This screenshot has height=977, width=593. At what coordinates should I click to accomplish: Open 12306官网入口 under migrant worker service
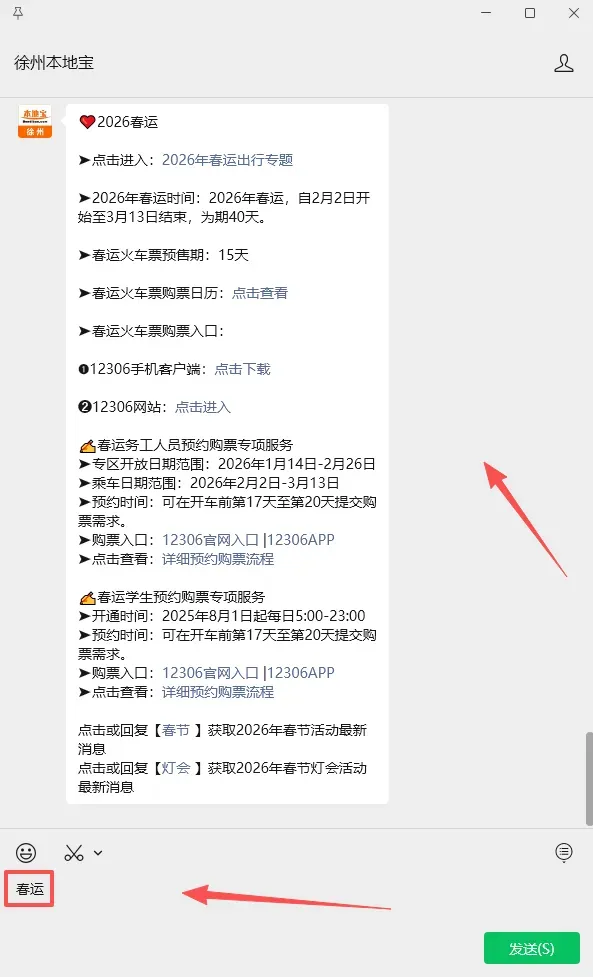point(210,540)
